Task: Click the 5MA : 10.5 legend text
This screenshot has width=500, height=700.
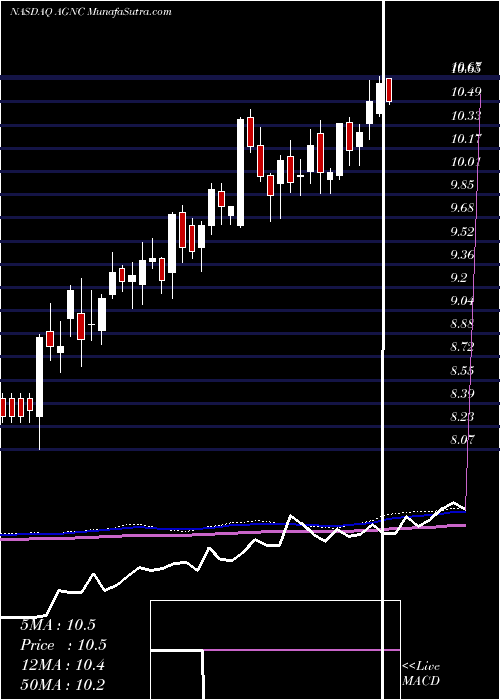Action: [x=58, y=625]
